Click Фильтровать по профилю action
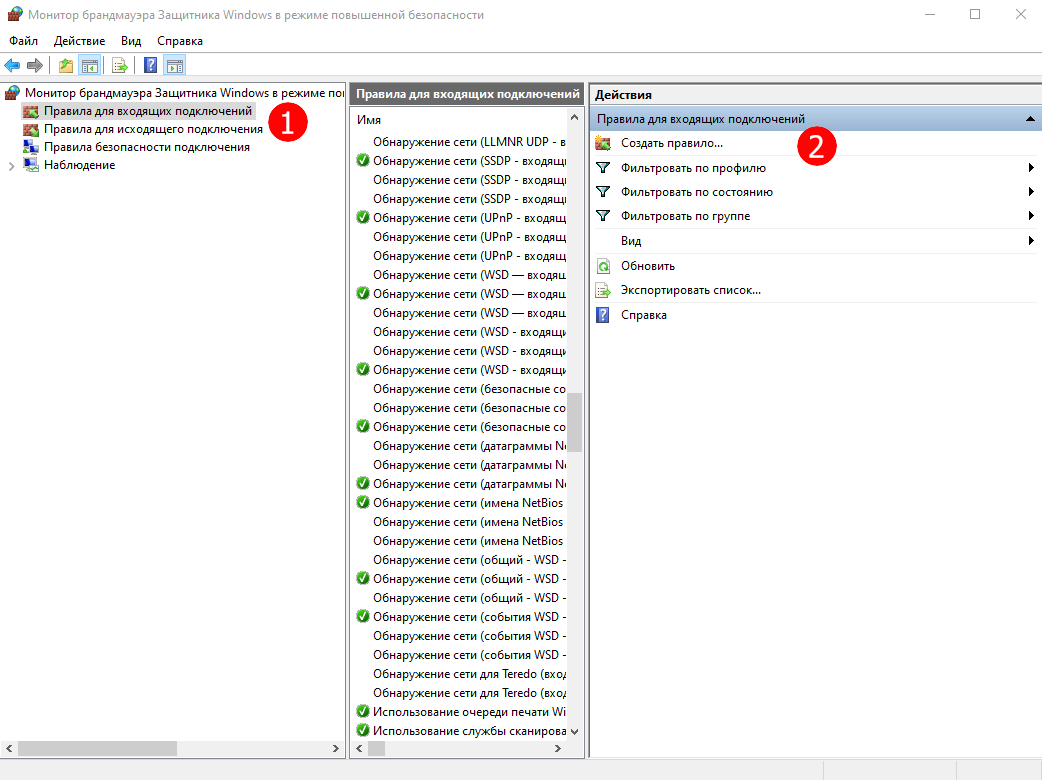Screen dimensions: 1042x780 [x=693, y=168]
